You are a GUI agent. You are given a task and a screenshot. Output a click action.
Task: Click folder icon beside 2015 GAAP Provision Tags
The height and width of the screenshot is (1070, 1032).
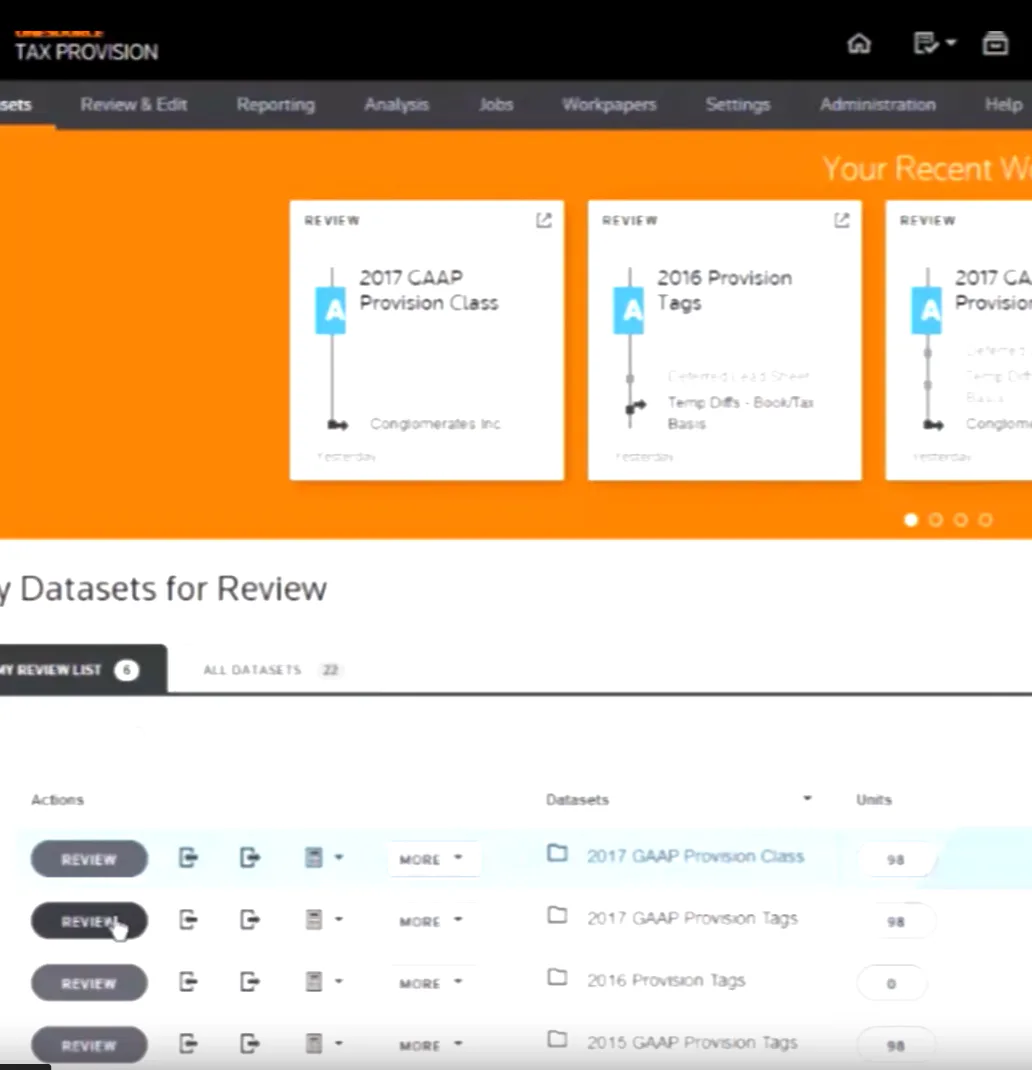[558, 1039]
